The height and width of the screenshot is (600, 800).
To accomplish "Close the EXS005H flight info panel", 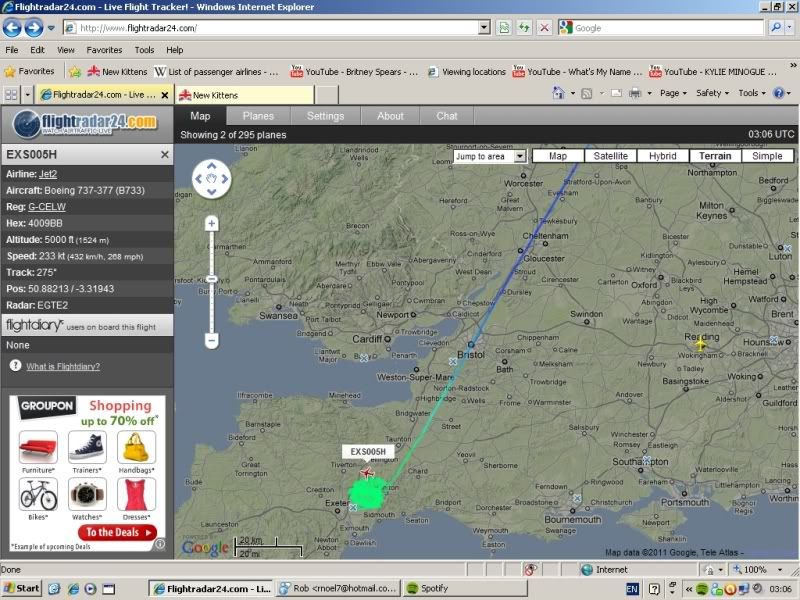I will pyautogui.click(x=166, y=154).
